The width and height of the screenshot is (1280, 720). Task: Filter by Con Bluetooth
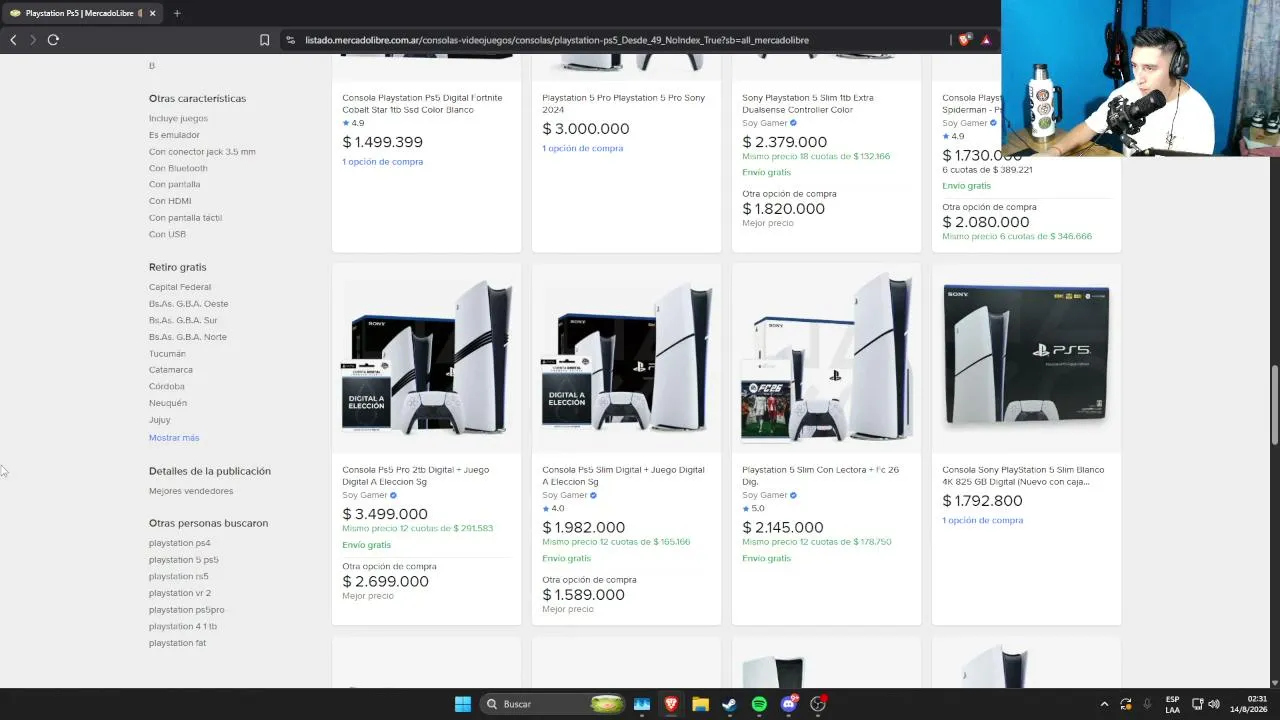178,168
